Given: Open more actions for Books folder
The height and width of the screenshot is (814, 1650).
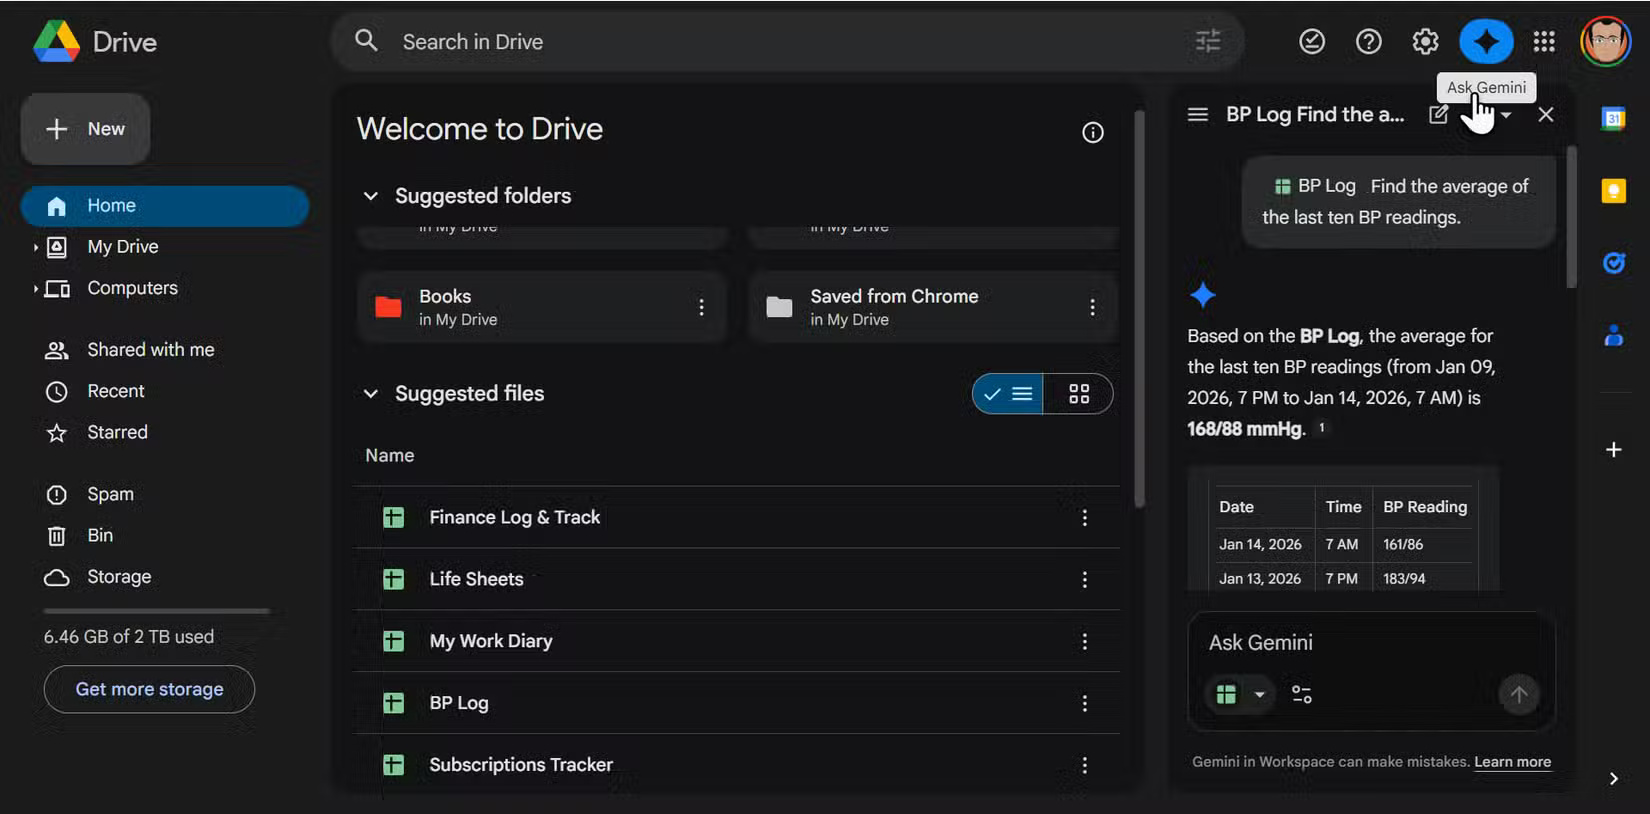Looking at the screenshot, I should pos(701,307).
